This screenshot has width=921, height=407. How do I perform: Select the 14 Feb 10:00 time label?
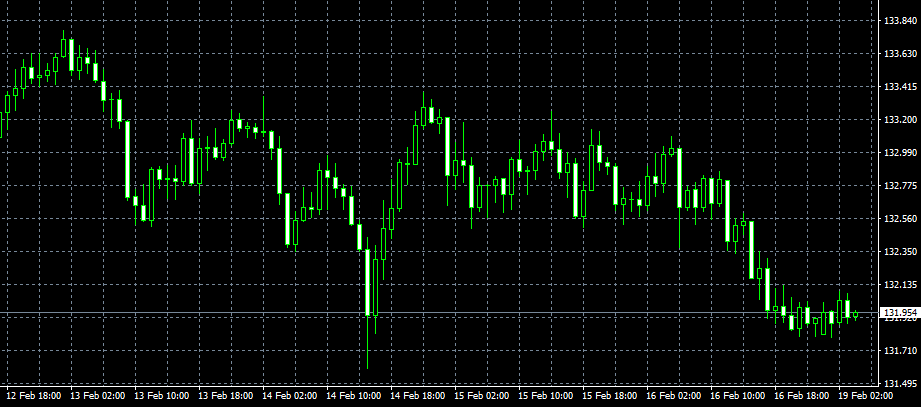354,396
